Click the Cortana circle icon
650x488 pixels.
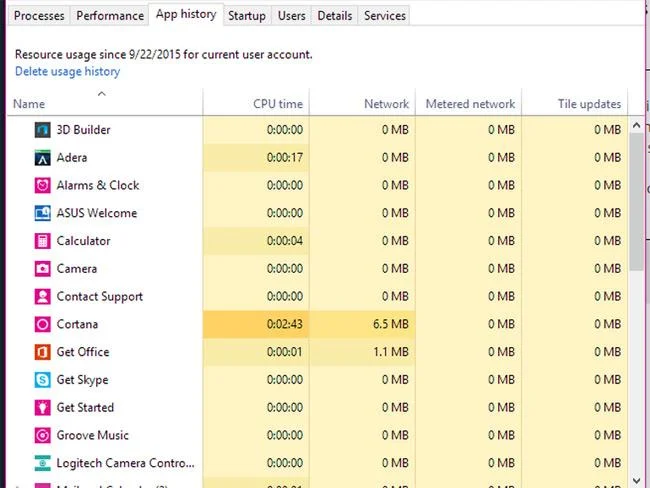(42, 324)
